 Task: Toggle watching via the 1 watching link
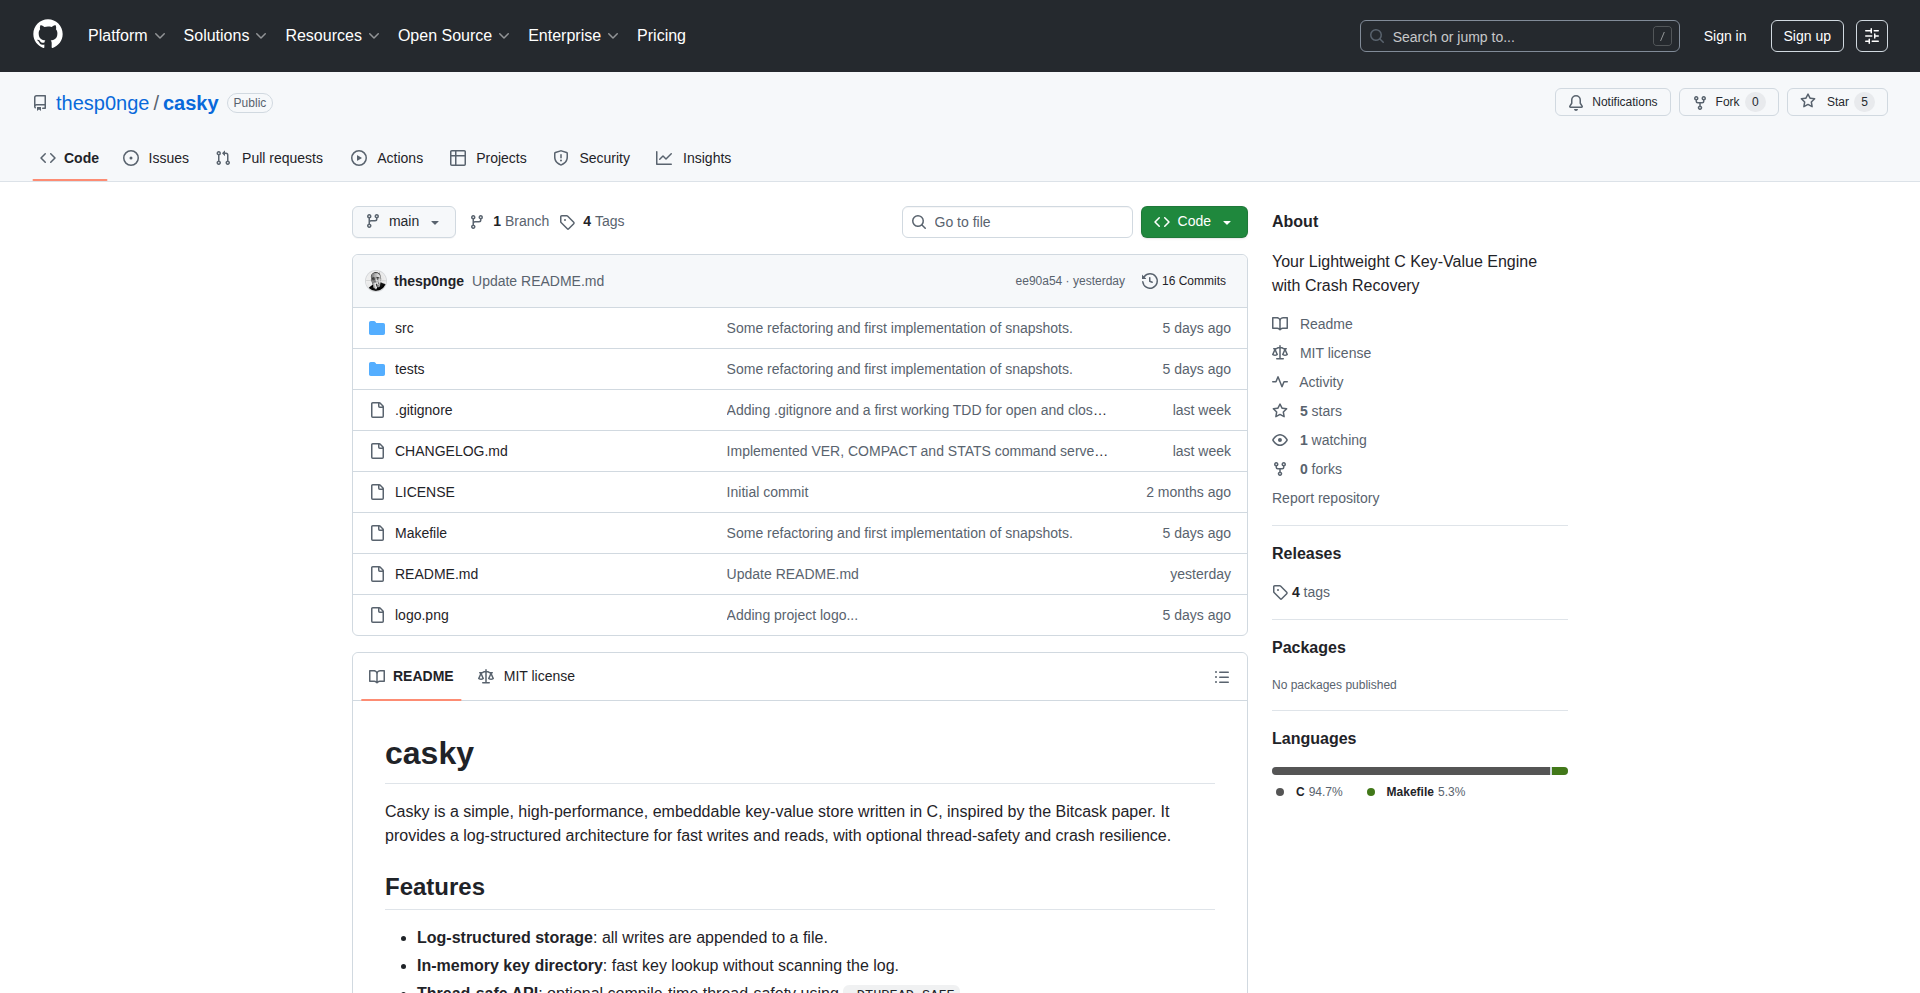click(1332, 440)
